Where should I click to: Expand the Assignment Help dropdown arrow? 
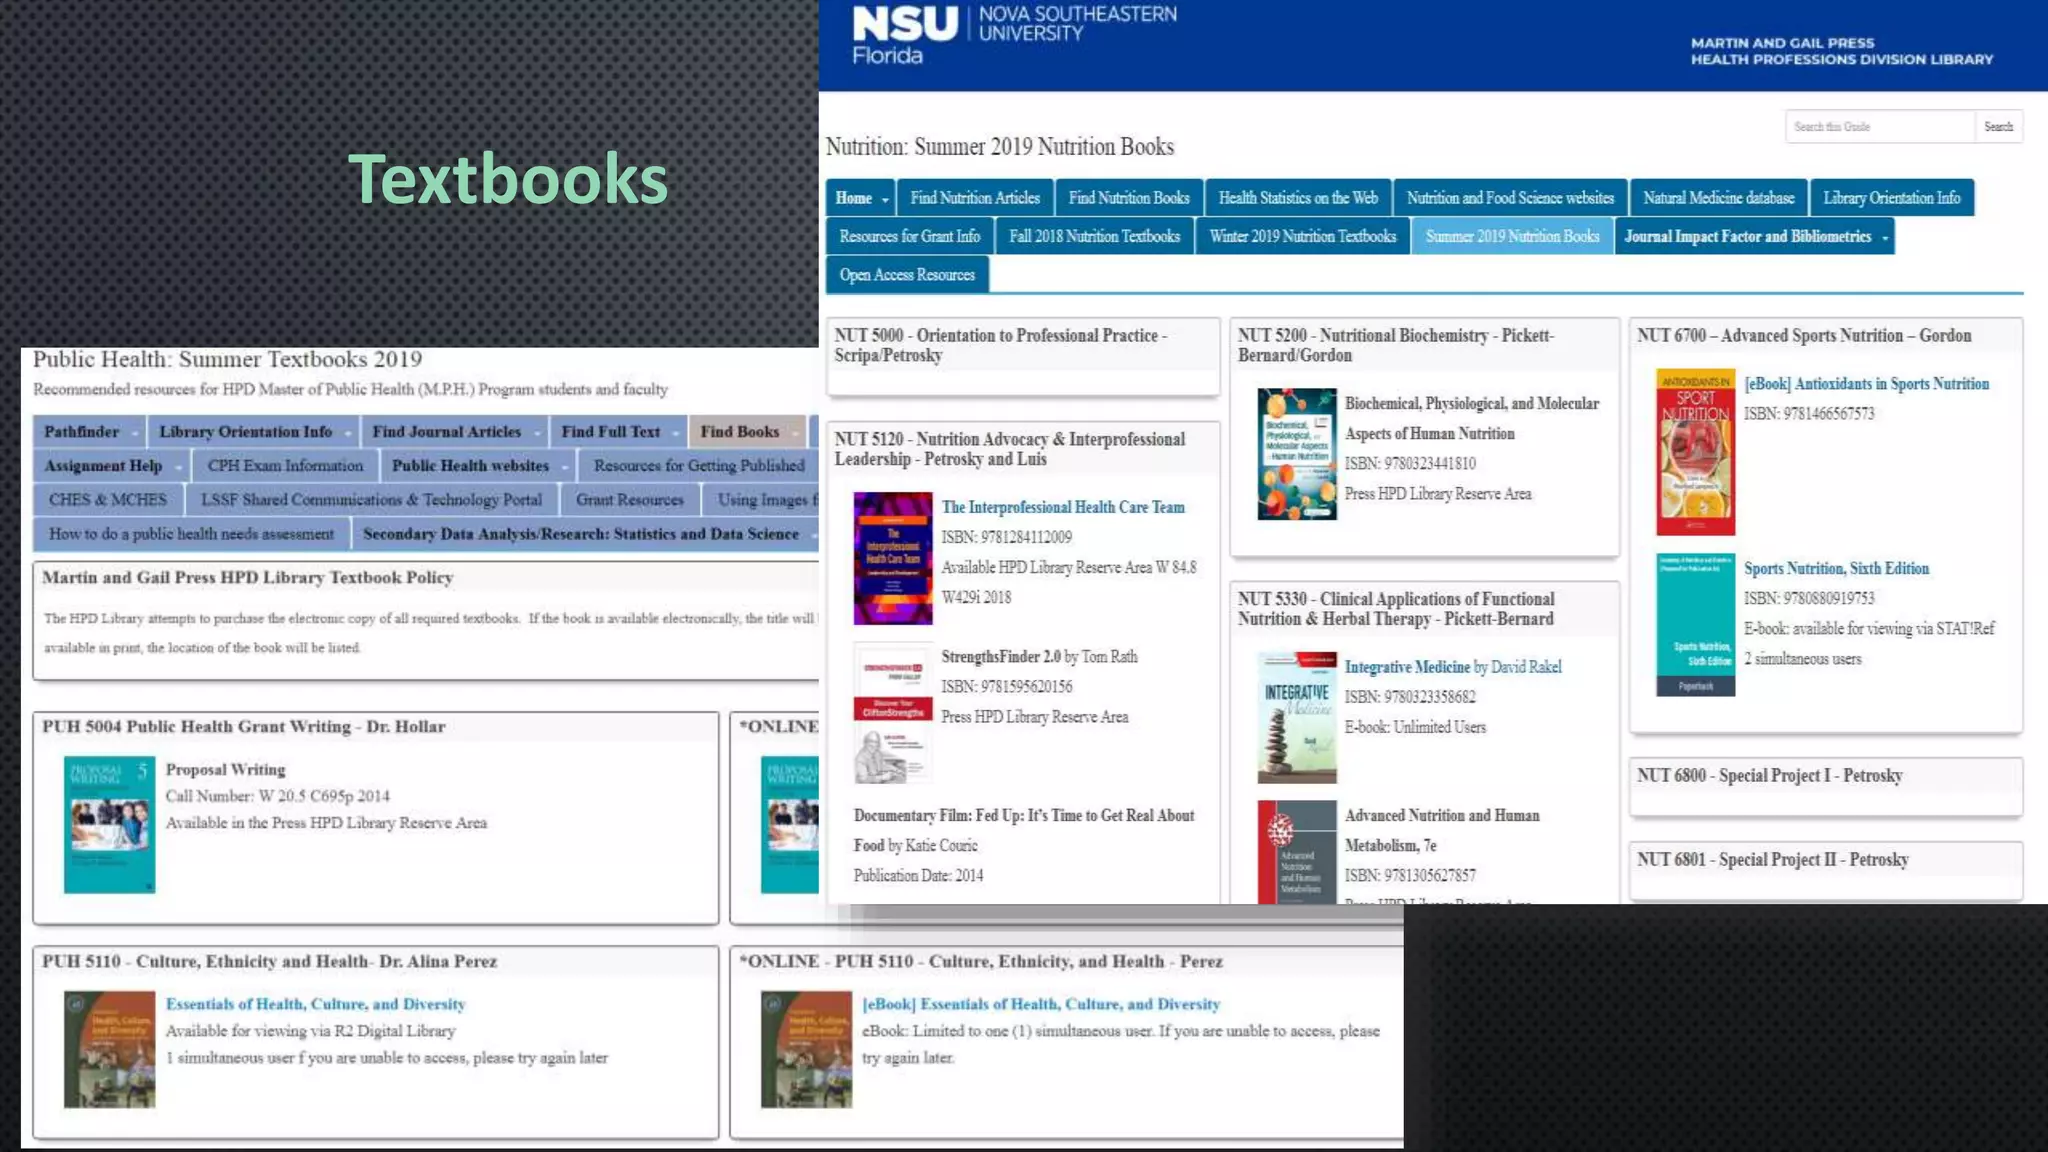pos(179,467)
